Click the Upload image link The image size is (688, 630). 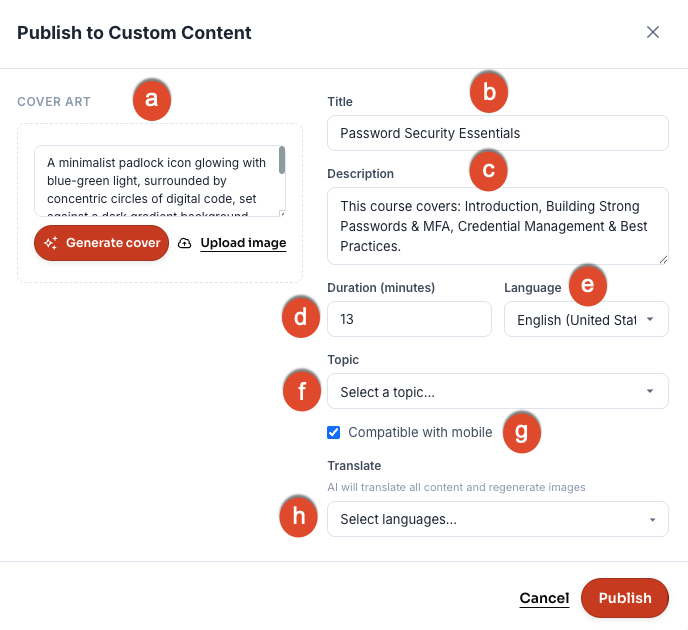(x=243, y=243)
